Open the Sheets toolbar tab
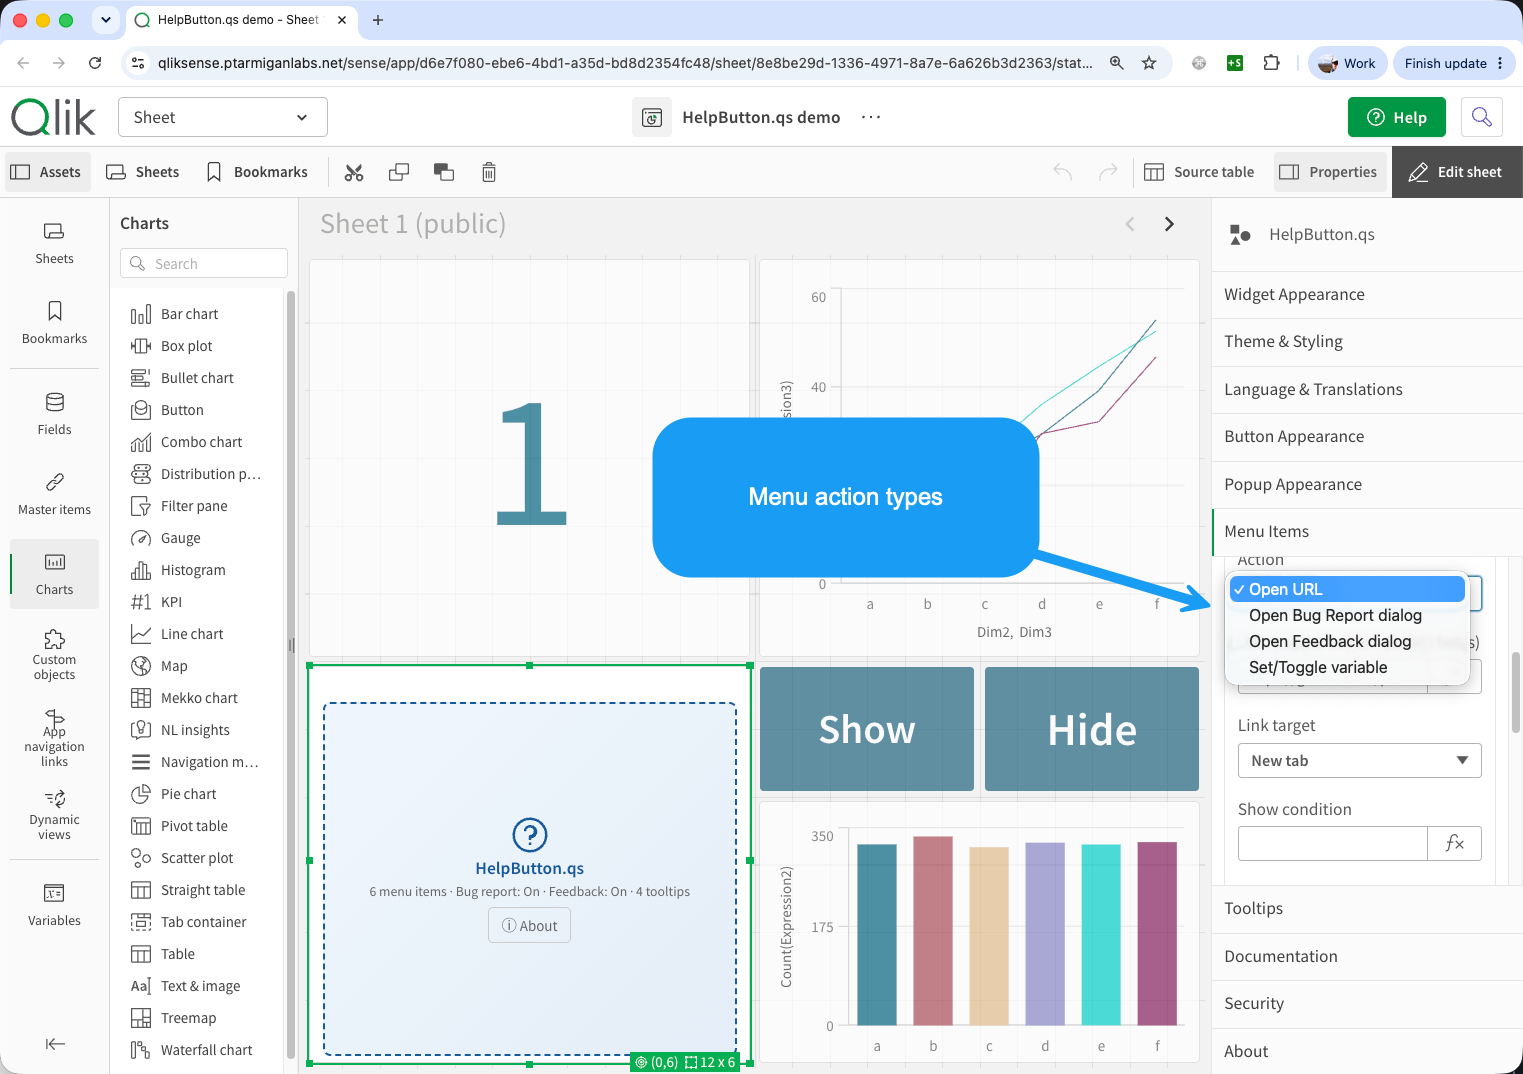The height and width of the screenshot is (1074, 1523). click(x=143, y=172)
